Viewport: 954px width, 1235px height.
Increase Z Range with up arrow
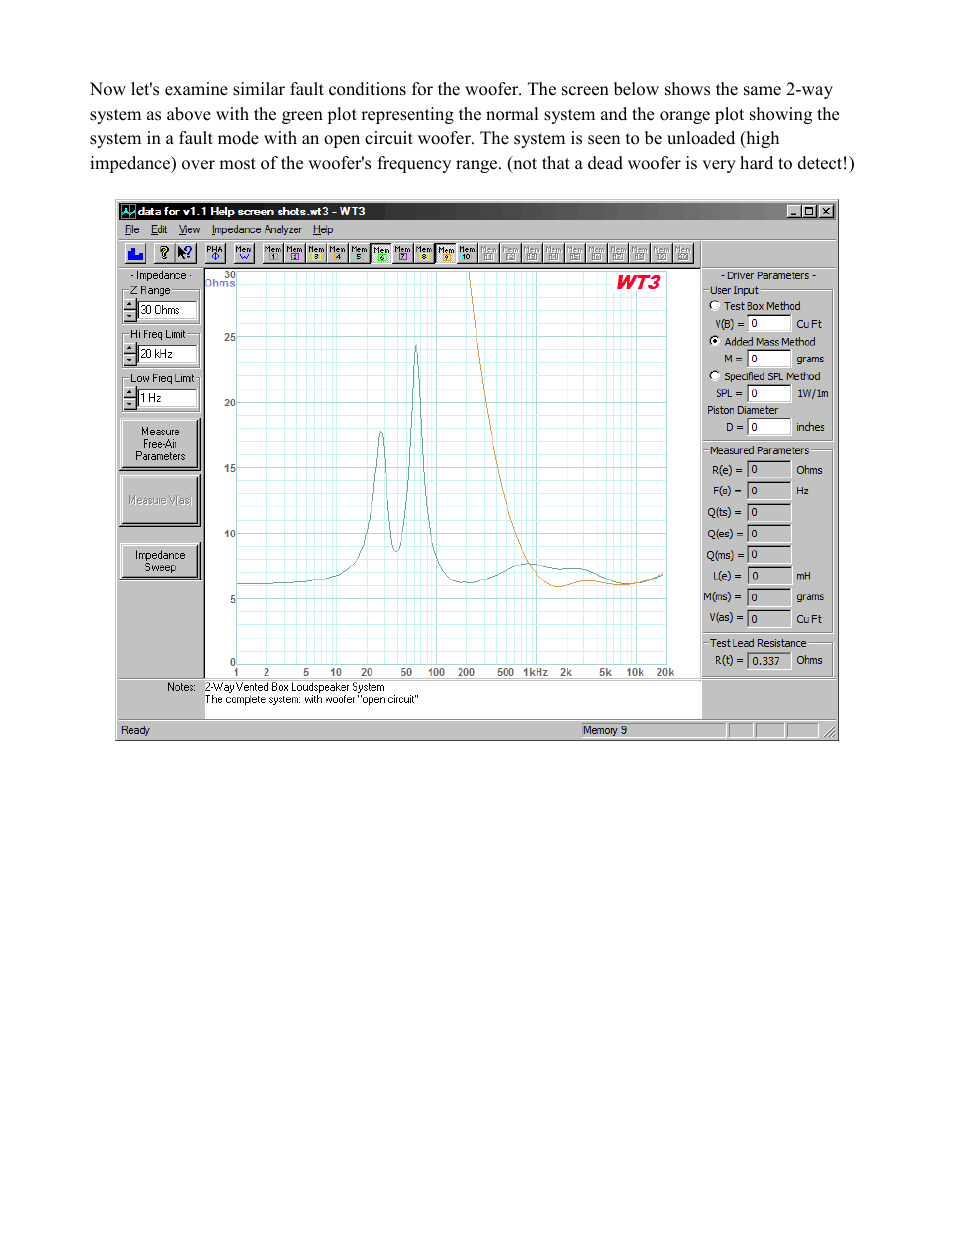pyautogui.click(x=130, y=304)
